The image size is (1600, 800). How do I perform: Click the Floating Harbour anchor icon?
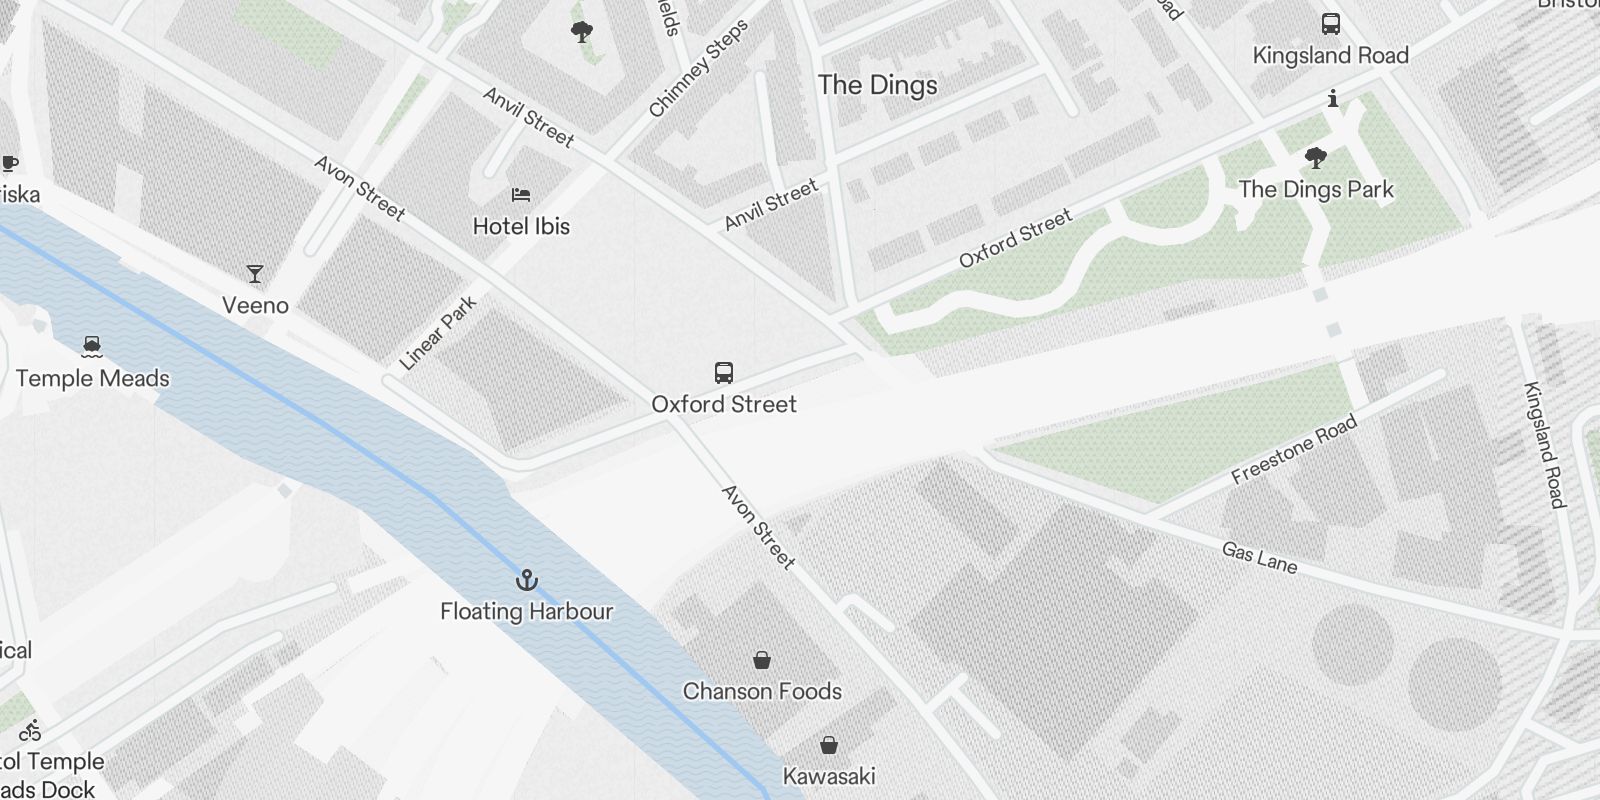point(526,580)
